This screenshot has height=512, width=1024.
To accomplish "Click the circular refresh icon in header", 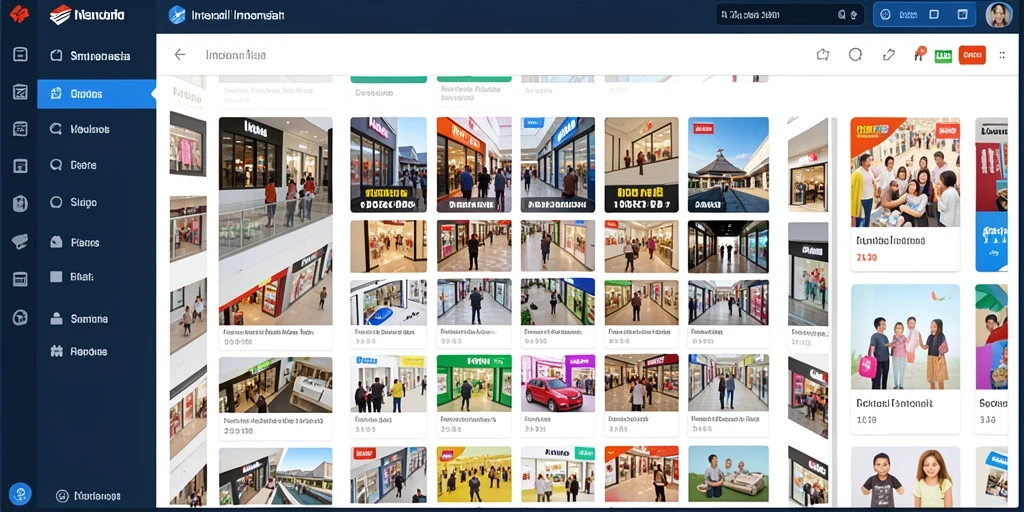I will pos(856,55).
